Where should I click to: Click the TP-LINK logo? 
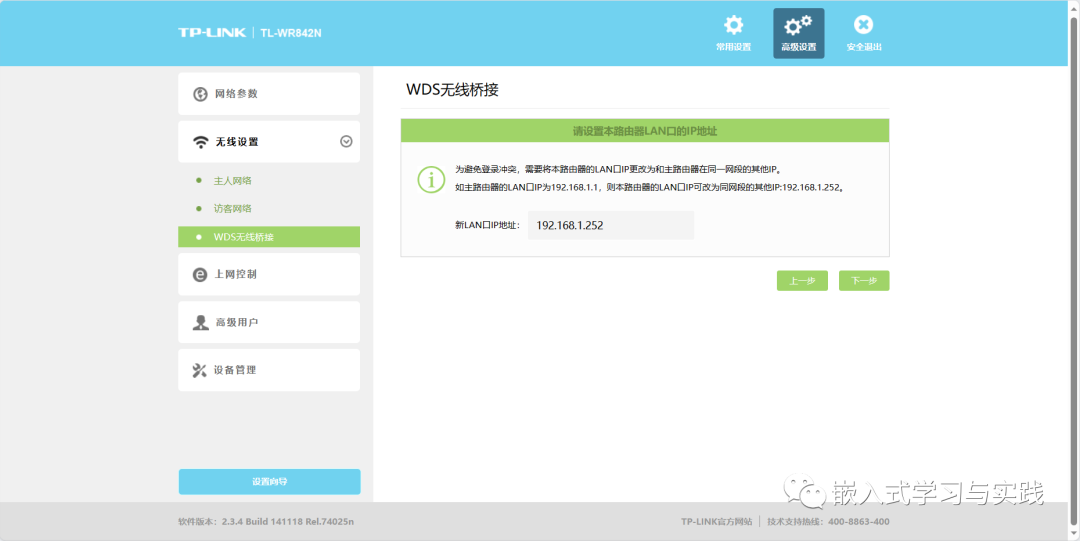pos(212,32)
